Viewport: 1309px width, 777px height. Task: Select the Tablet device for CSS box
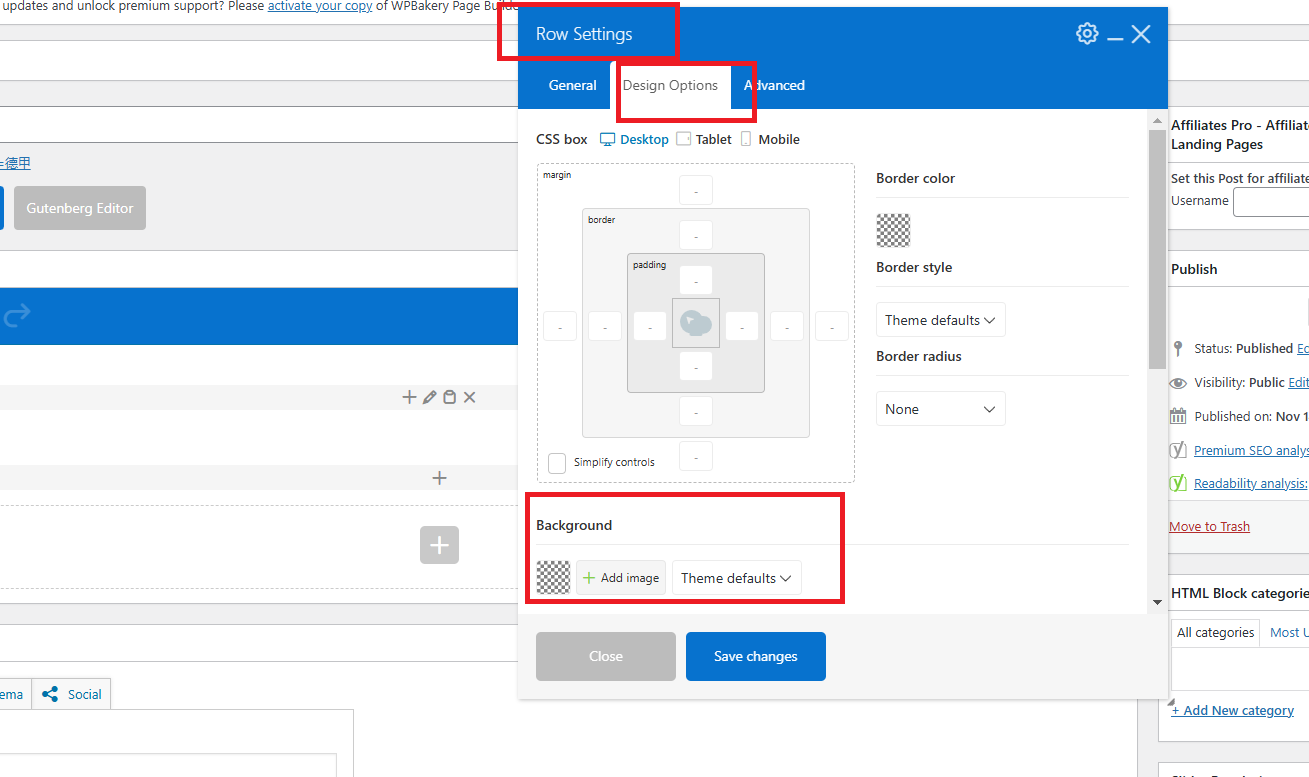click(704, 139)
